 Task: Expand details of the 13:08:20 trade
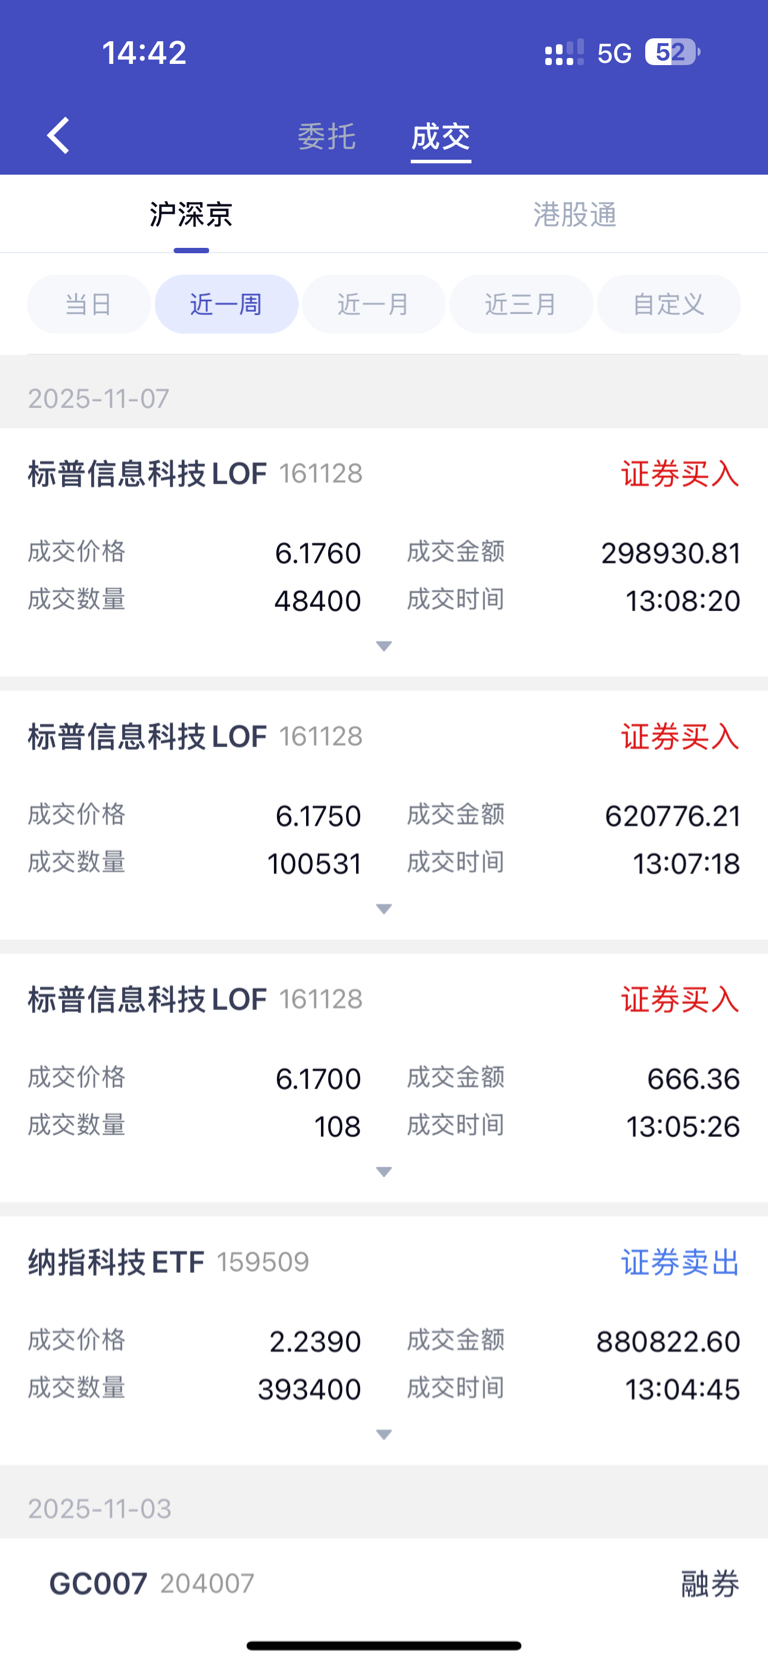click(x=384, y=646)
